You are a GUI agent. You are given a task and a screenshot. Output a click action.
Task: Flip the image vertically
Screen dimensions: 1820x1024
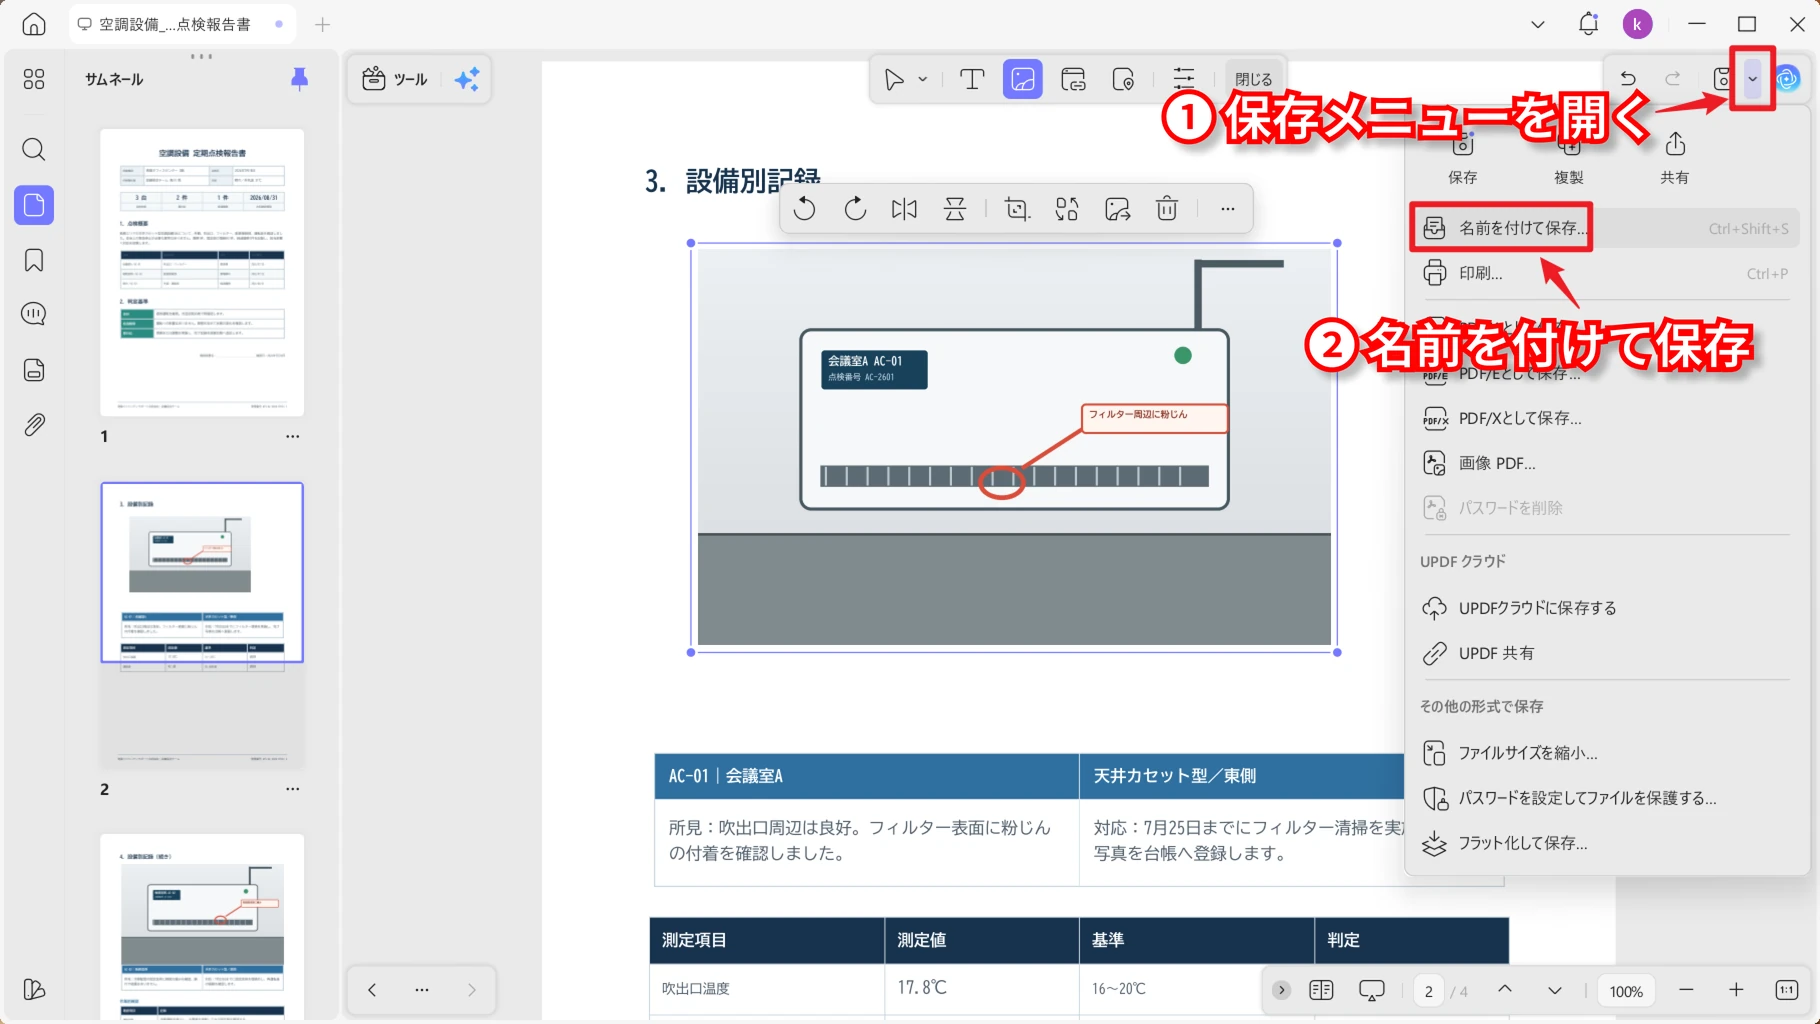point(955,209)
